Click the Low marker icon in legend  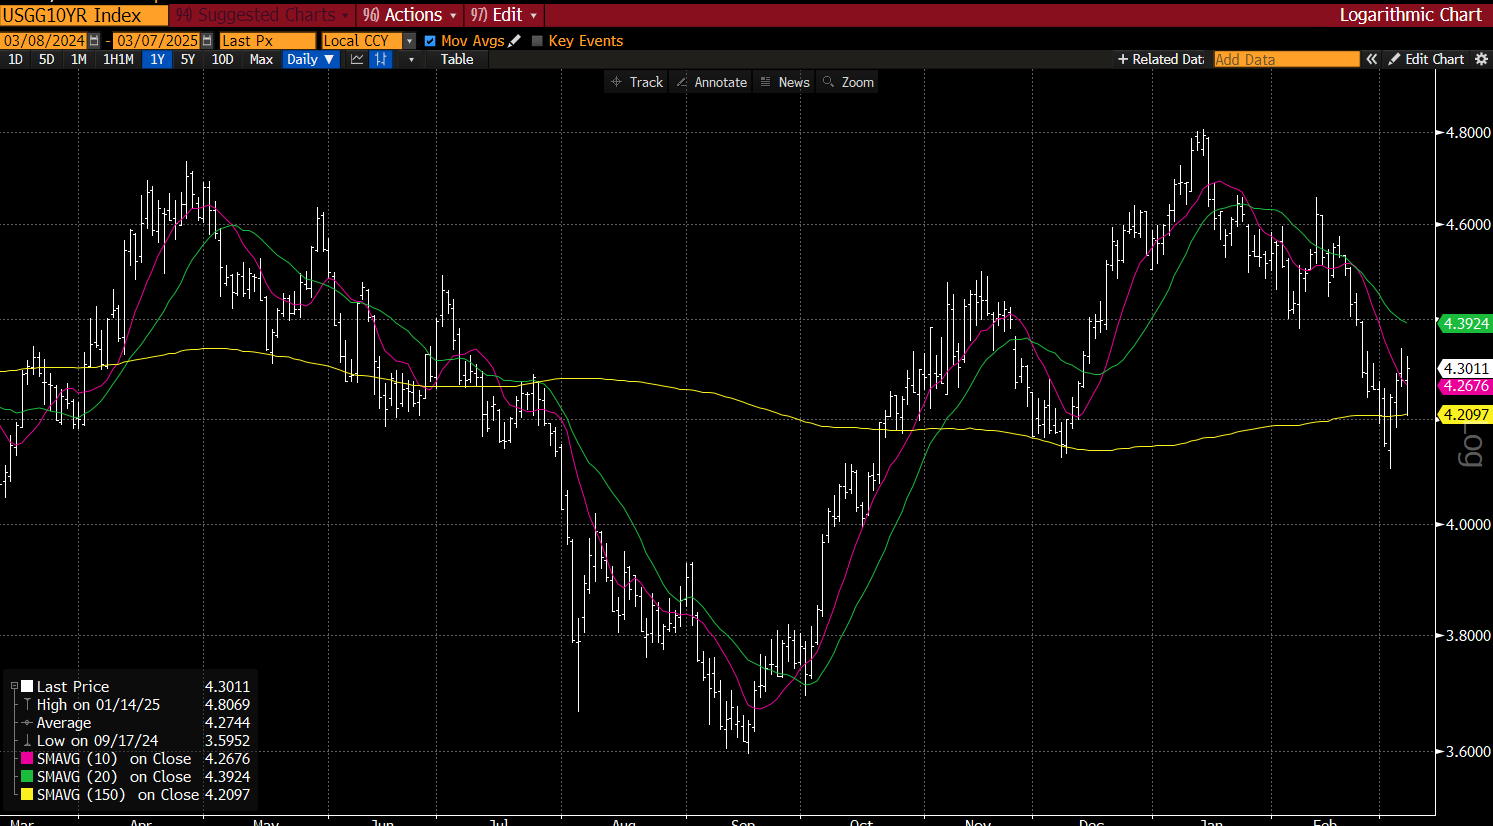[x=27, y=741]
